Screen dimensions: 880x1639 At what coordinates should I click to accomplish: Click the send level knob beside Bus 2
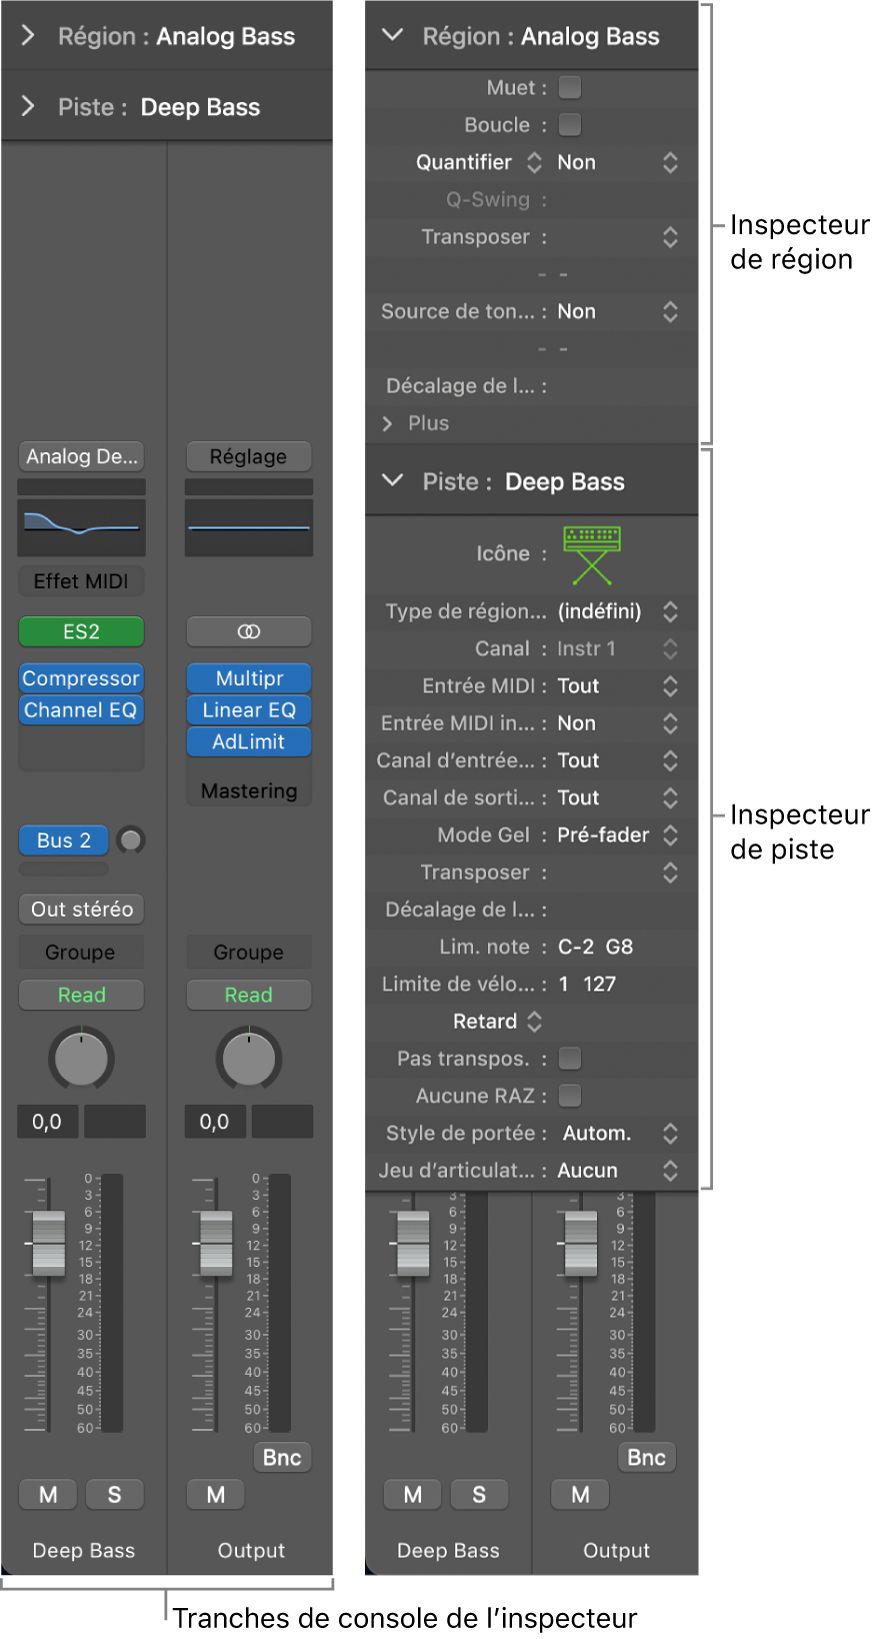pos(131,840)
